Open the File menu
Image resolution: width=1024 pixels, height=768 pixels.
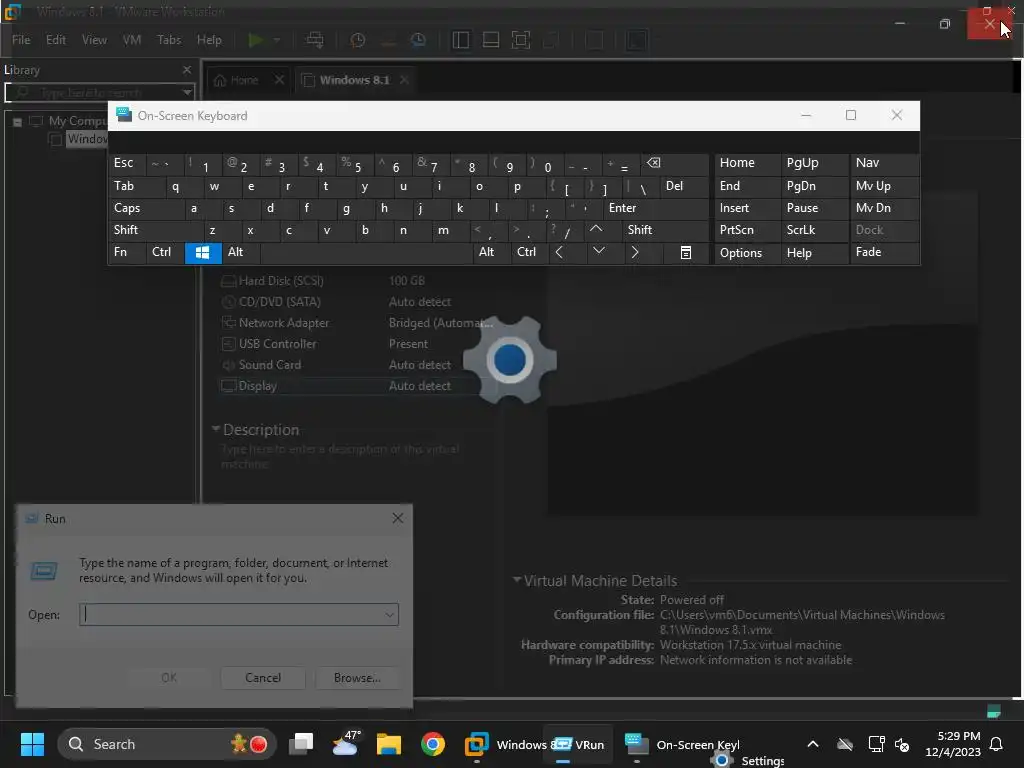22,40
